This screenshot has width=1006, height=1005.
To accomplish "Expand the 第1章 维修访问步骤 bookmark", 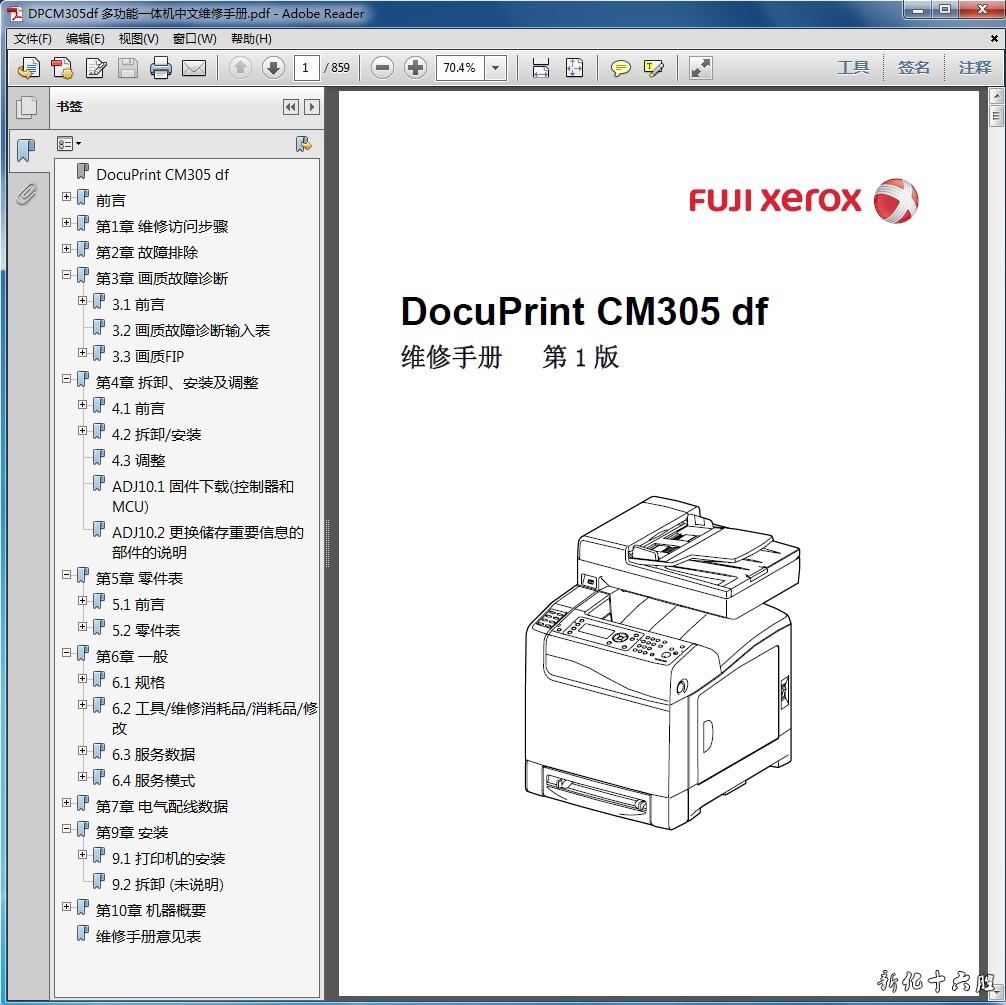I will point(67,225).
